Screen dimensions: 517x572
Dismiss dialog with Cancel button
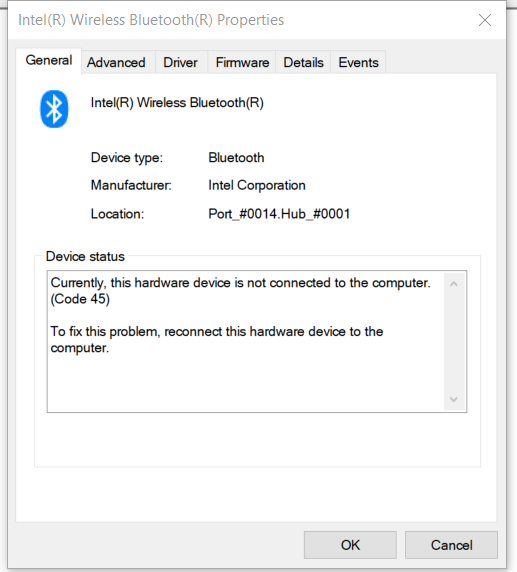point(451,545)
